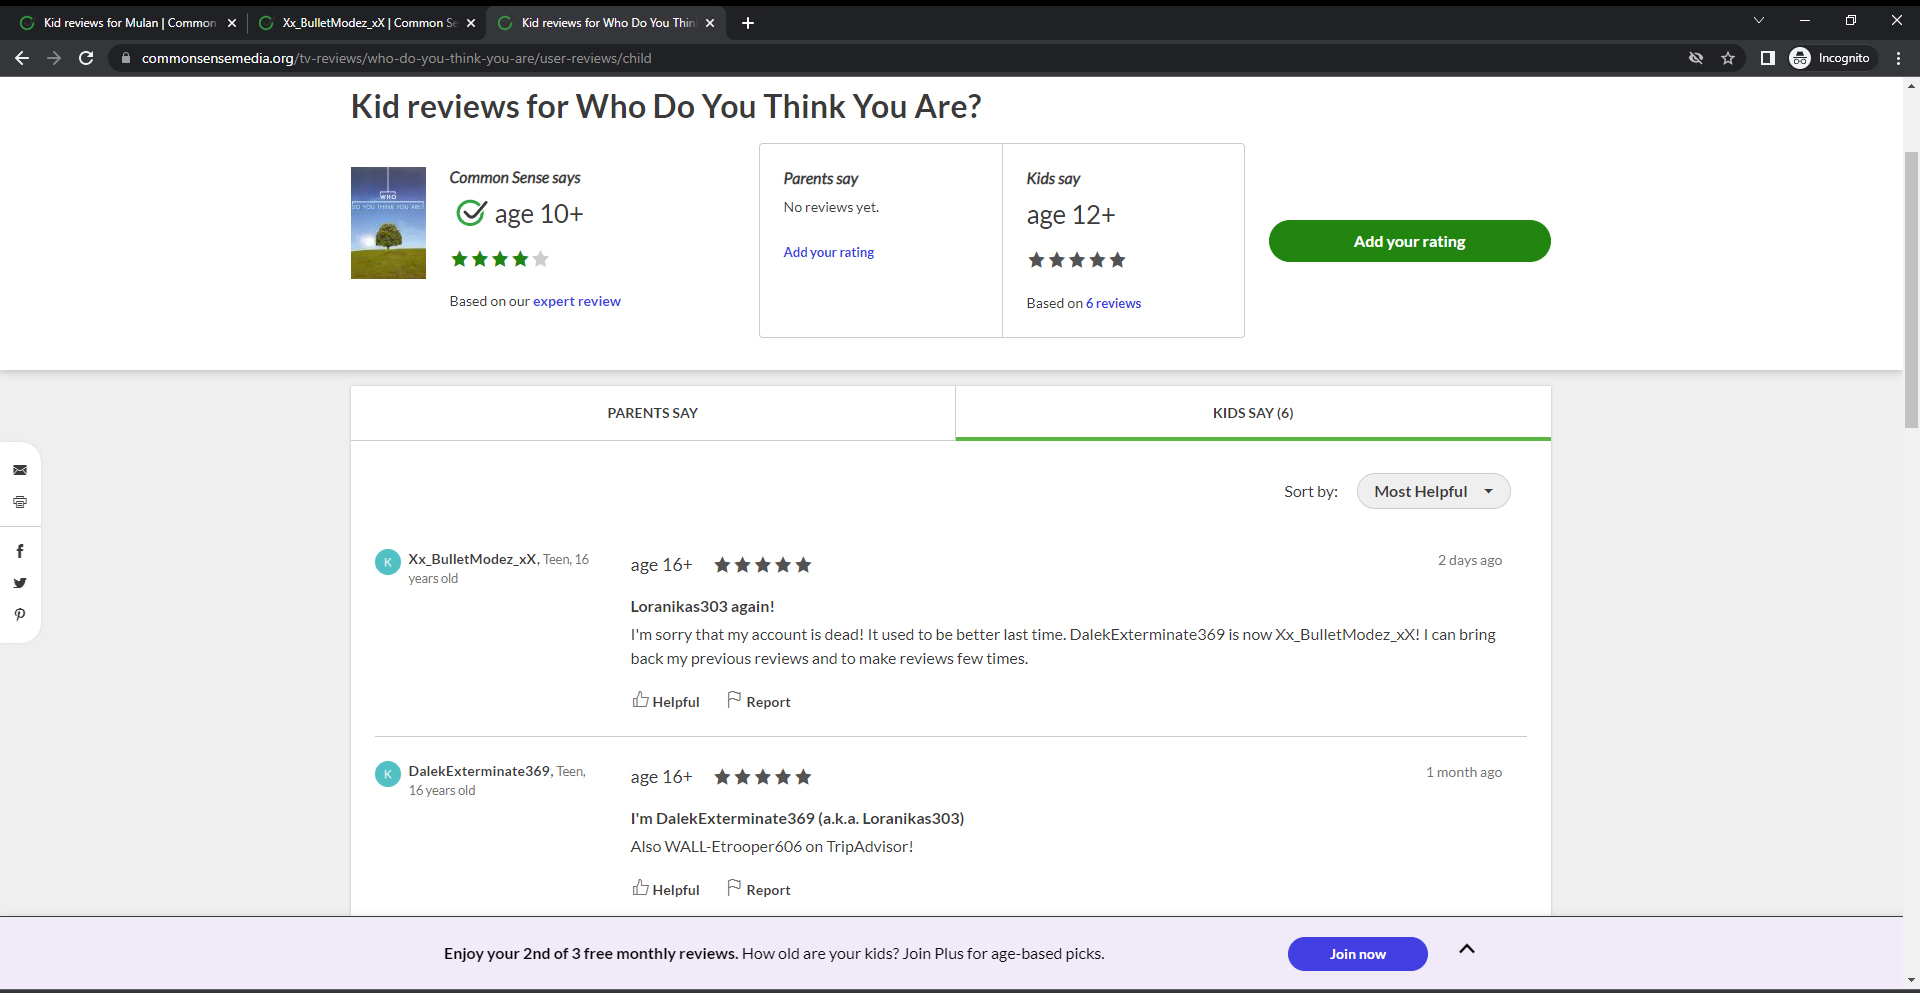Share page via Twitter icon
1920x993 pixels.
tap(20, 583)
